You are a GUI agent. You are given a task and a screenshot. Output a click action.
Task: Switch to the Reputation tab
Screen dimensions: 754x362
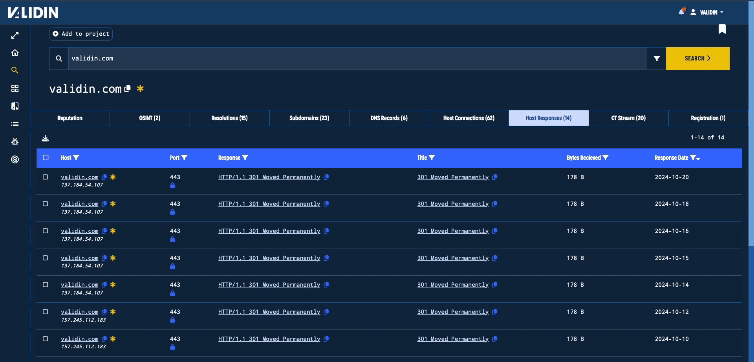70,118
